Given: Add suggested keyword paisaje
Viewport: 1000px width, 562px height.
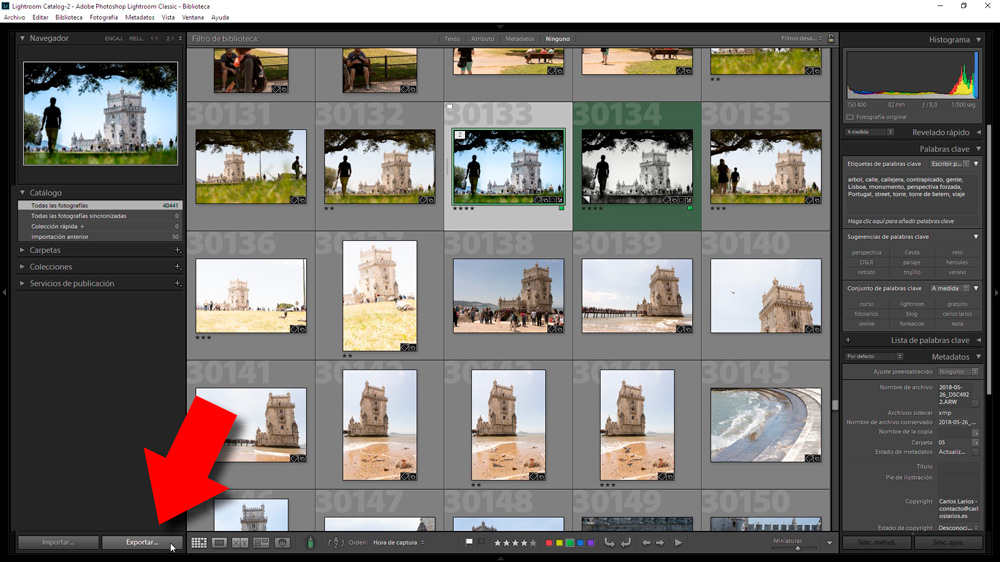Looking at the screenshot, I should click(911, 262).
